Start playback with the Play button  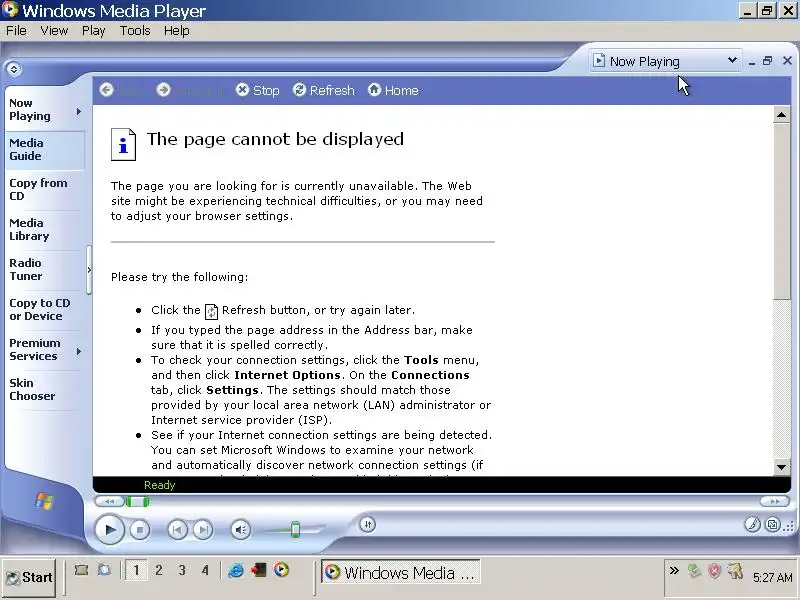(x=110, y=530)
